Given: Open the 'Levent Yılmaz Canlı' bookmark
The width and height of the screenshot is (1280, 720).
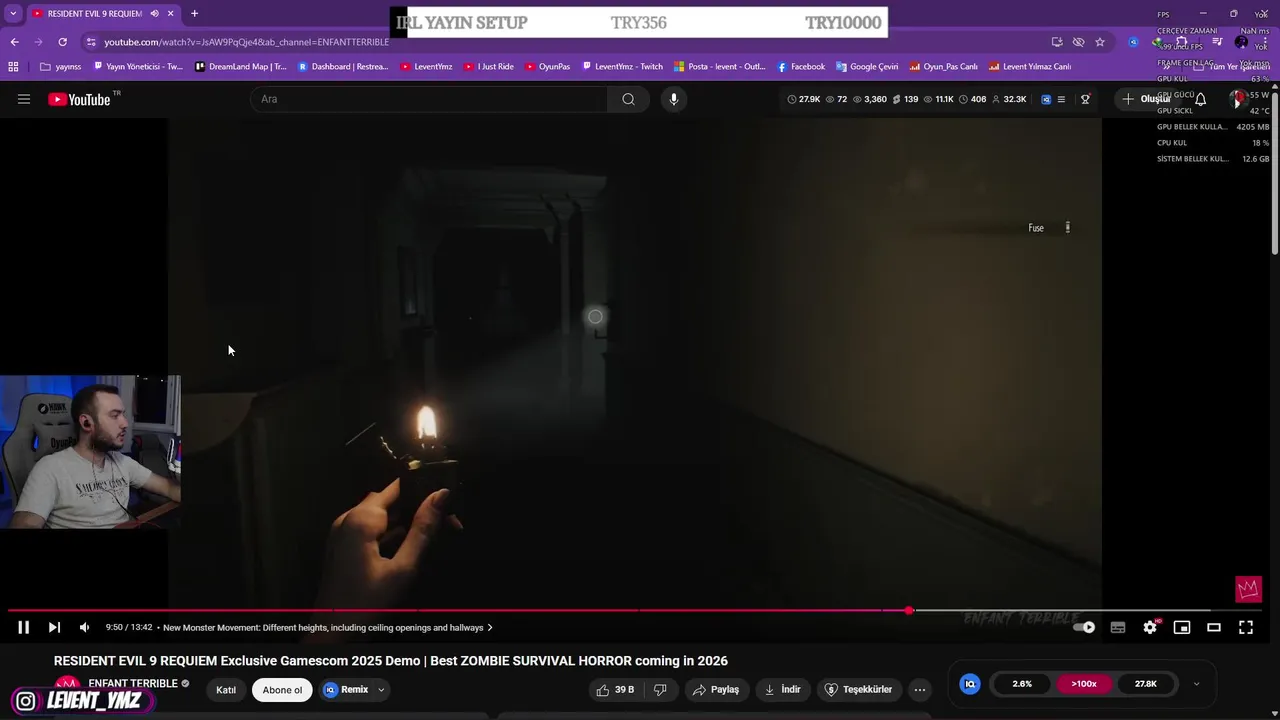Looking at the screenshot, I should click(1030, 67).
